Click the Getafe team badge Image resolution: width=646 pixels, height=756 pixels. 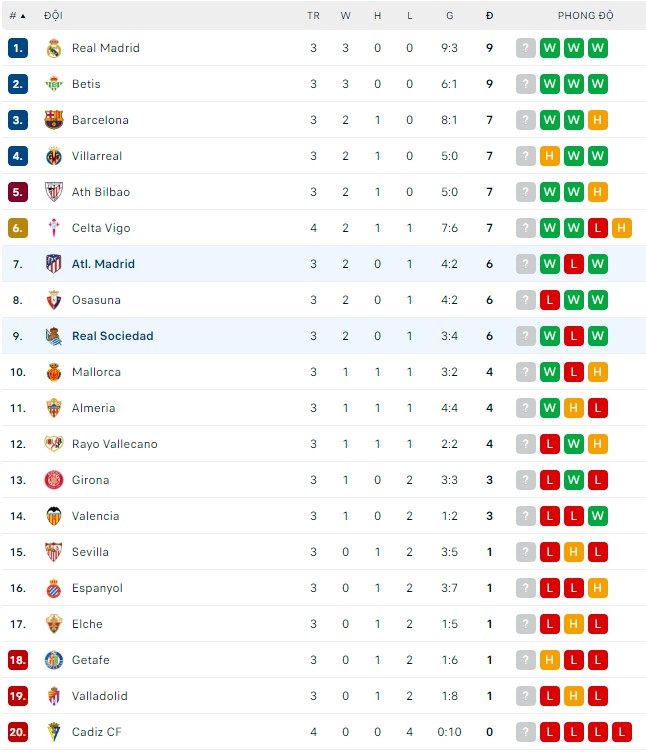[54, 660]
